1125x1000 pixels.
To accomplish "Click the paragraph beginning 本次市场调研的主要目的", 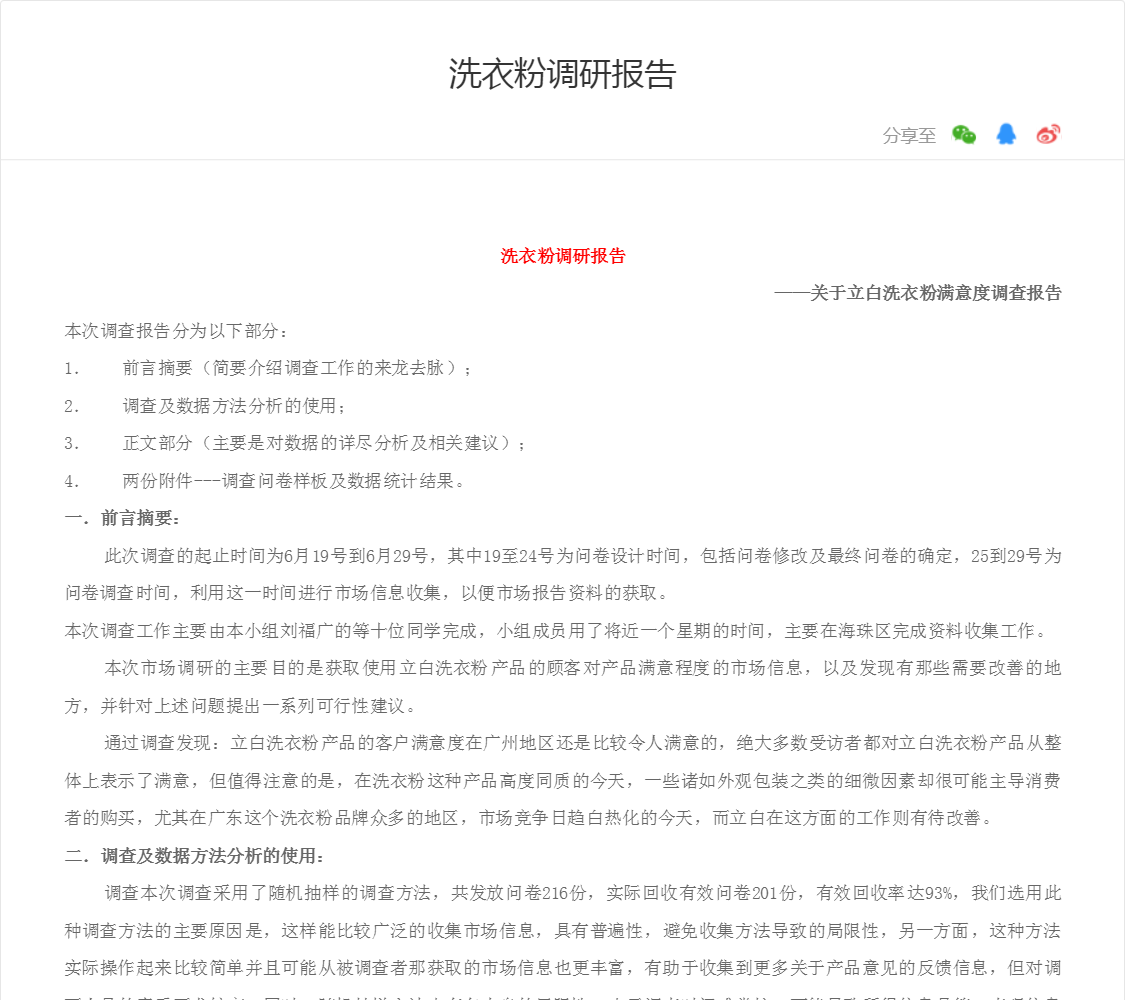I will coord(562,687).
